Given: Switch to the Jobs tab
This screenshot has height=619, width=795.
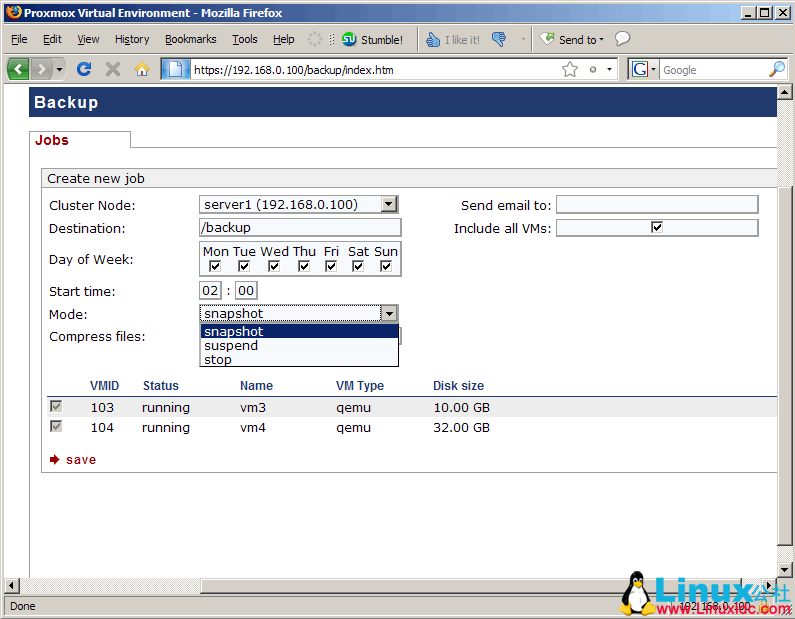Looking at the screenshot, I should click(52, 140).
